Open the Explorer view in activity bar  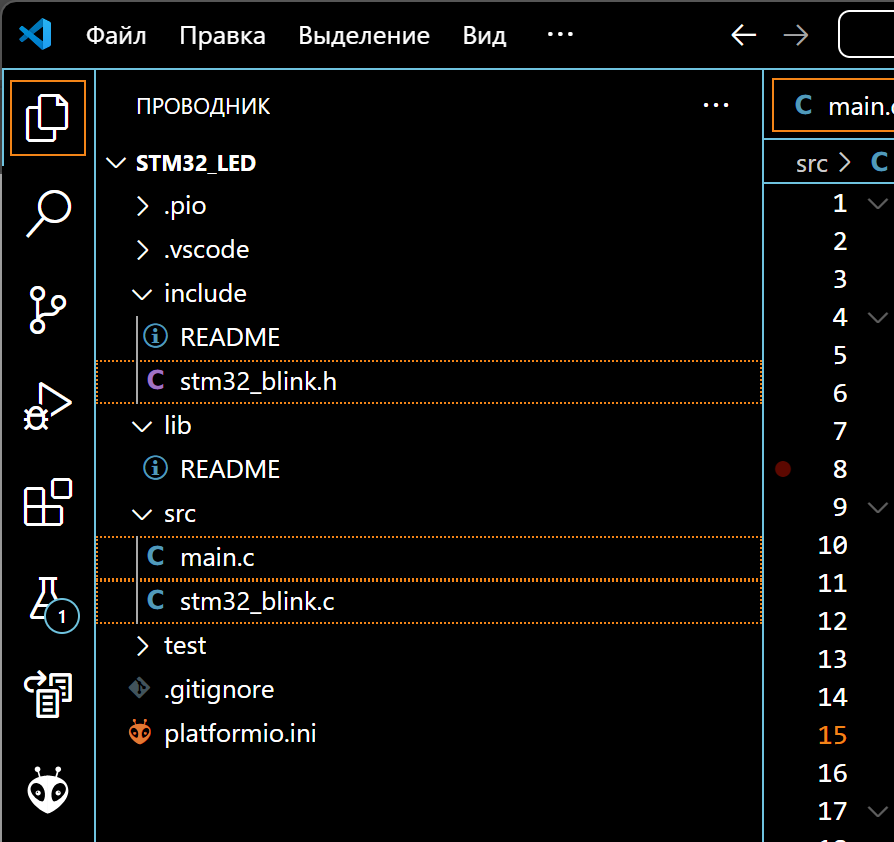[48, 118]
